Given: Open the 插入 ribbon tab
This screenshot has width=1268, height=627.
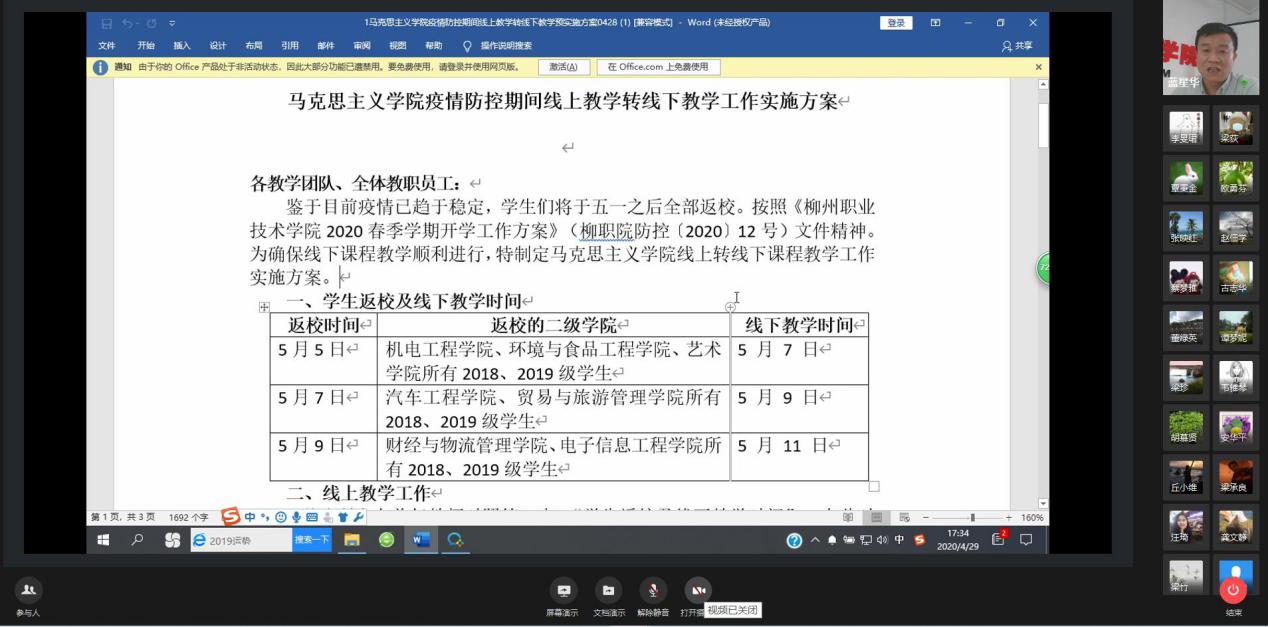Looking at the screenshot, I should click(182, 45).
